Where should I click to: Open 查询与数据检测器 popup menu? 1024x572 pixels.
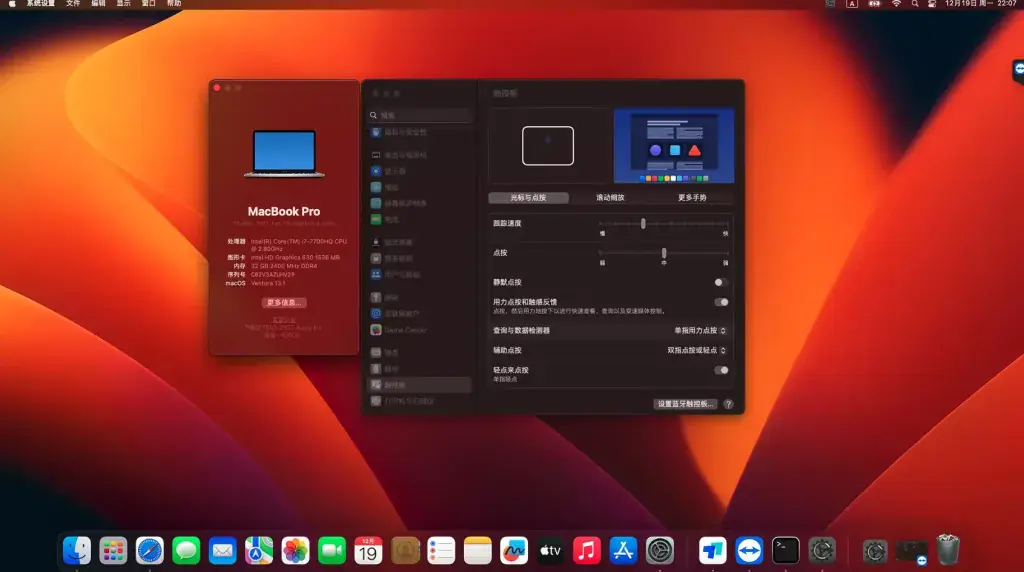coord(700,331)
